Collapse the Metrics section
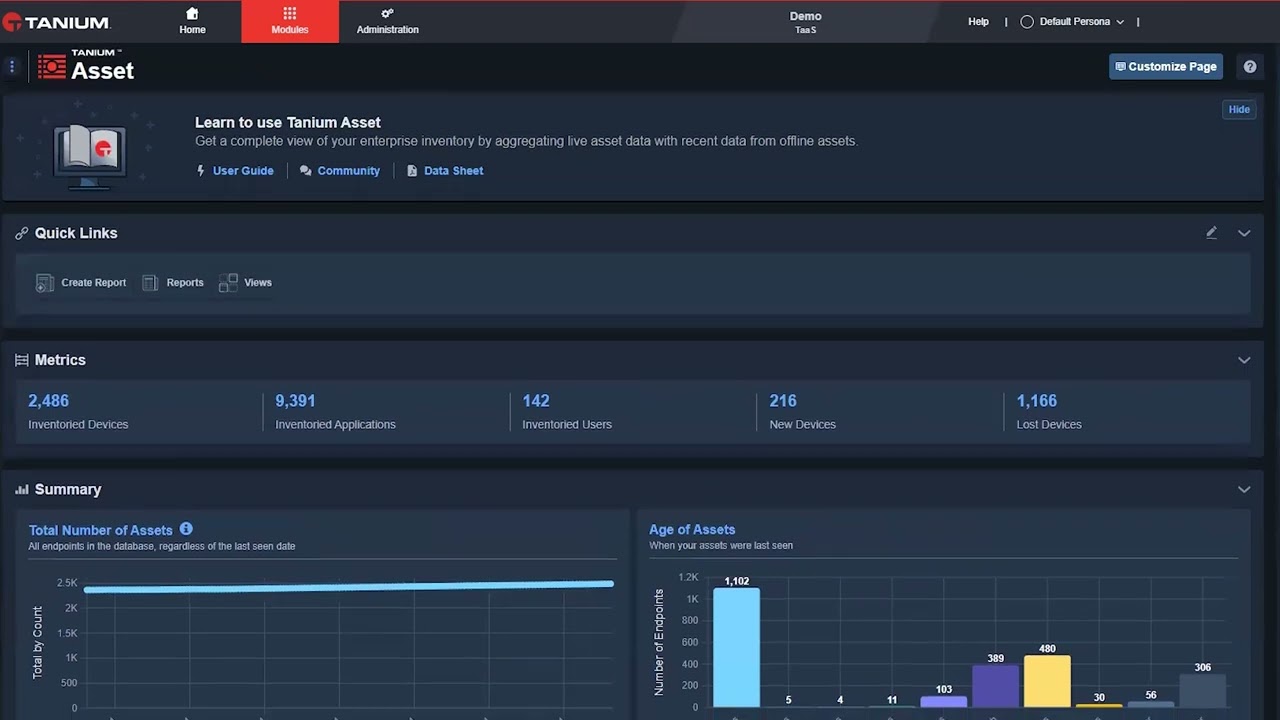 tap(1244, 360)
